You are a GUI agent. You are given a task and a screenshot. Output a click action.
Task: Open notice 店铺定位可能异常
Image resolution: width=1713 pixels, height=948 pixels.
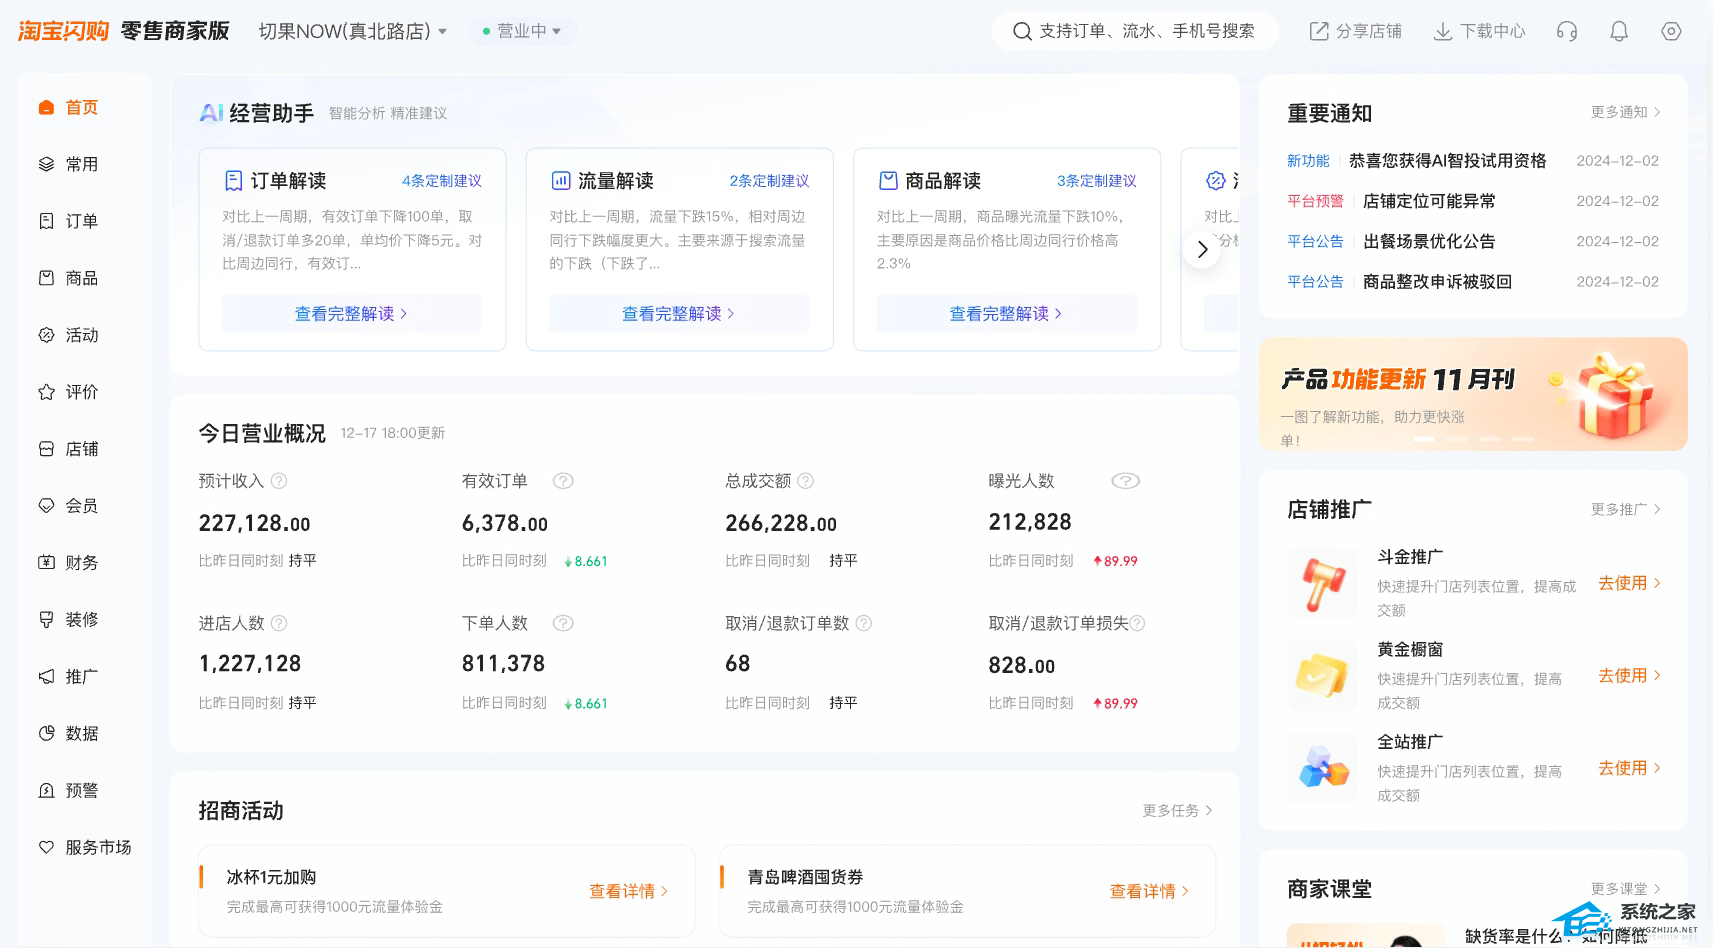(x=1429, y=201)
